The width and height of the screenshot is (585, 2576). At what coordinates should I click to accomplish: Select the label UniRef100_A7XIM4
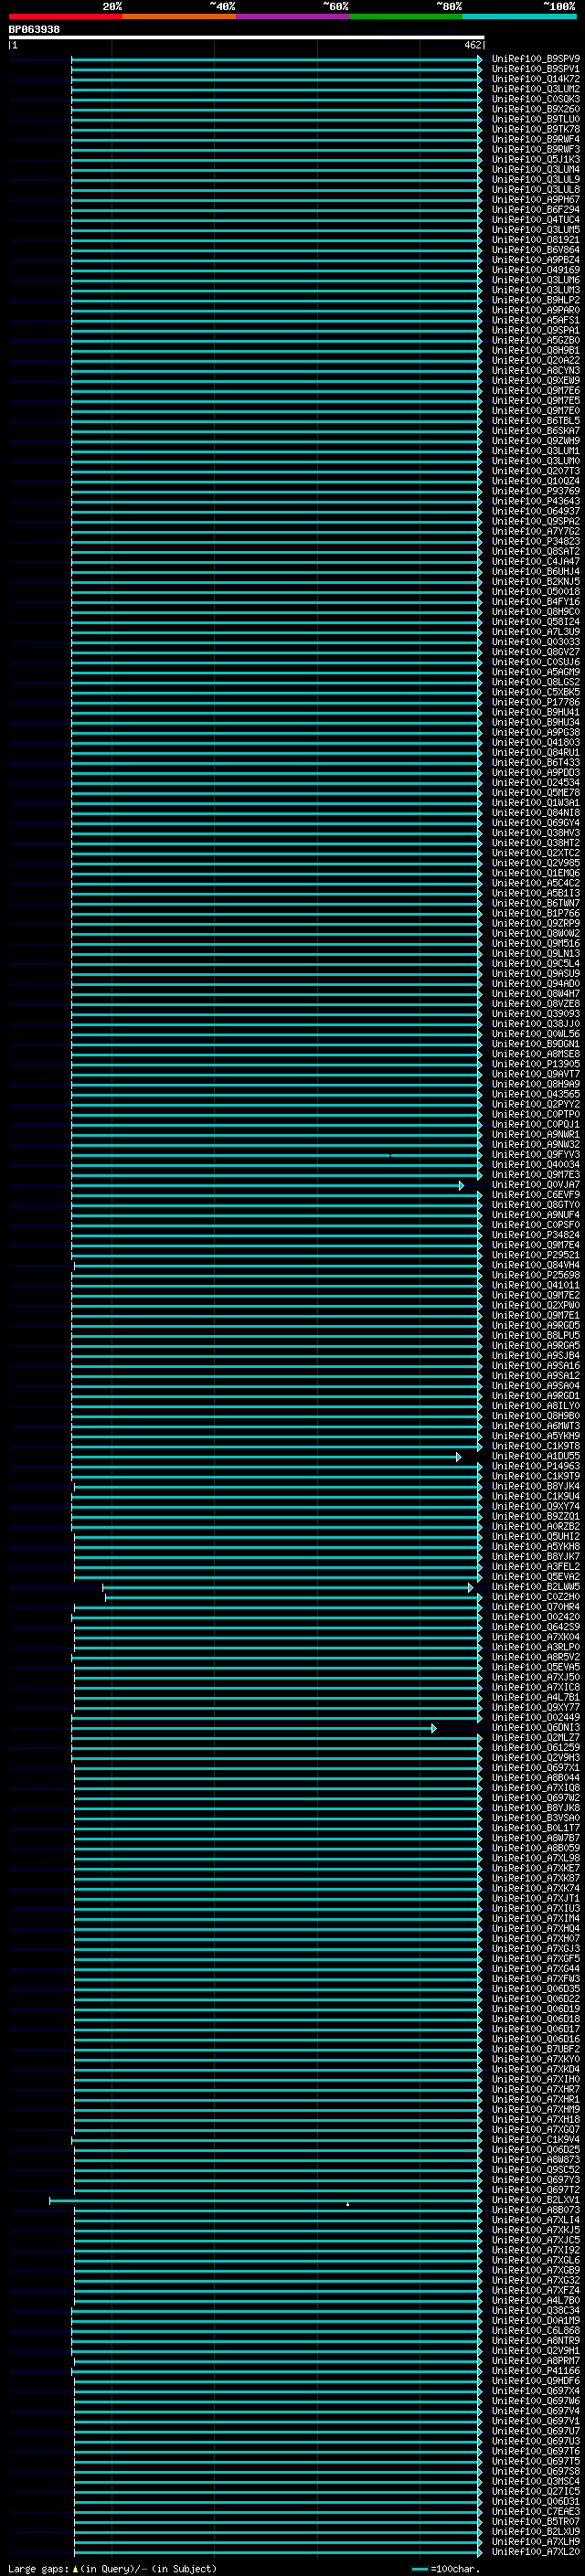click(535, 1919)
